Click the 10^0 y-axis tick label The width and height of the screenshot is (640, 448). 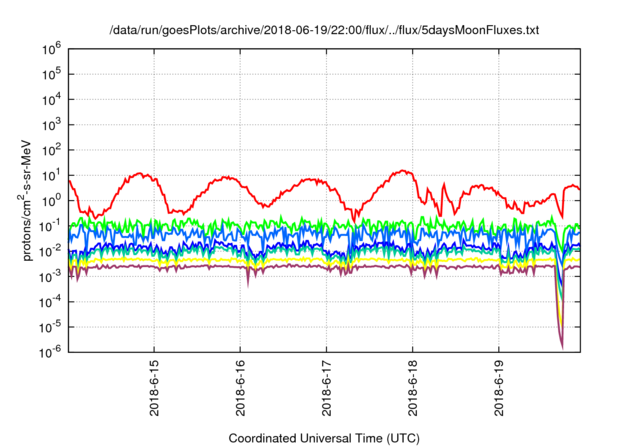point(51,201)
